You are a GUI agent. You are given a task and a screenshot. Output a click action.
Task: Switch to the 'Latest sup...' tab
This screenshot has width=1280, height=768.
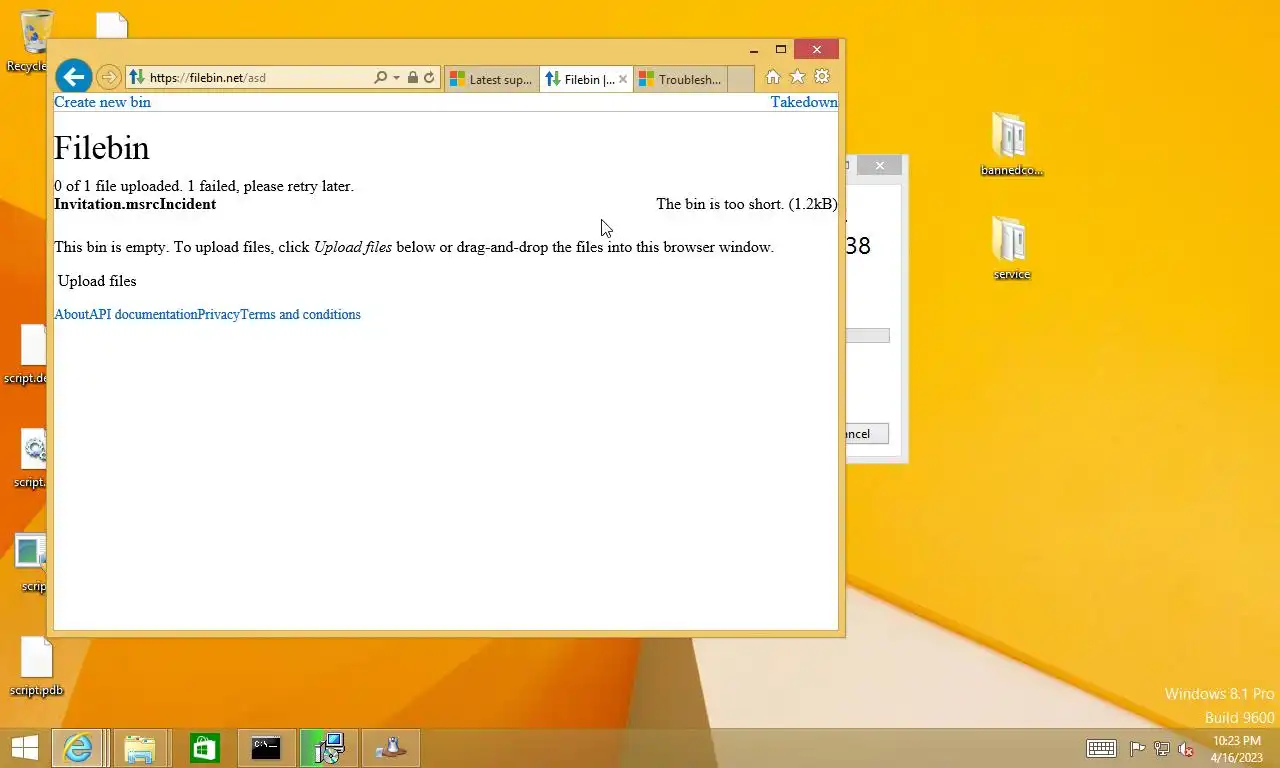pyautogui.click(x=491, y=79)
